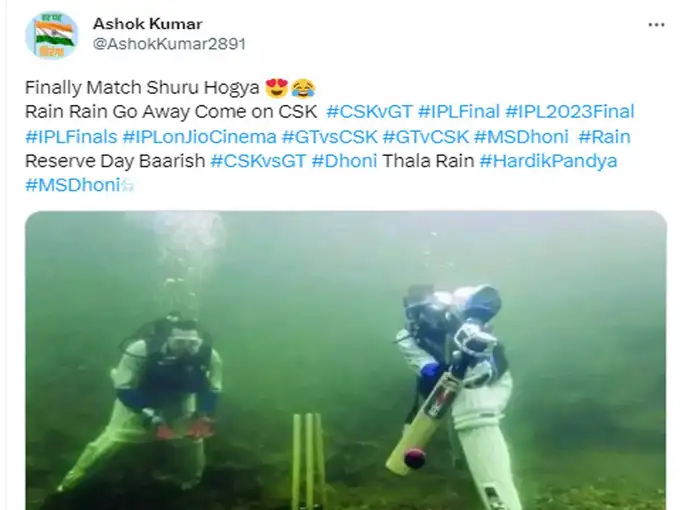Open the #CSKvsGT hashtag

(x=258, y=161)
